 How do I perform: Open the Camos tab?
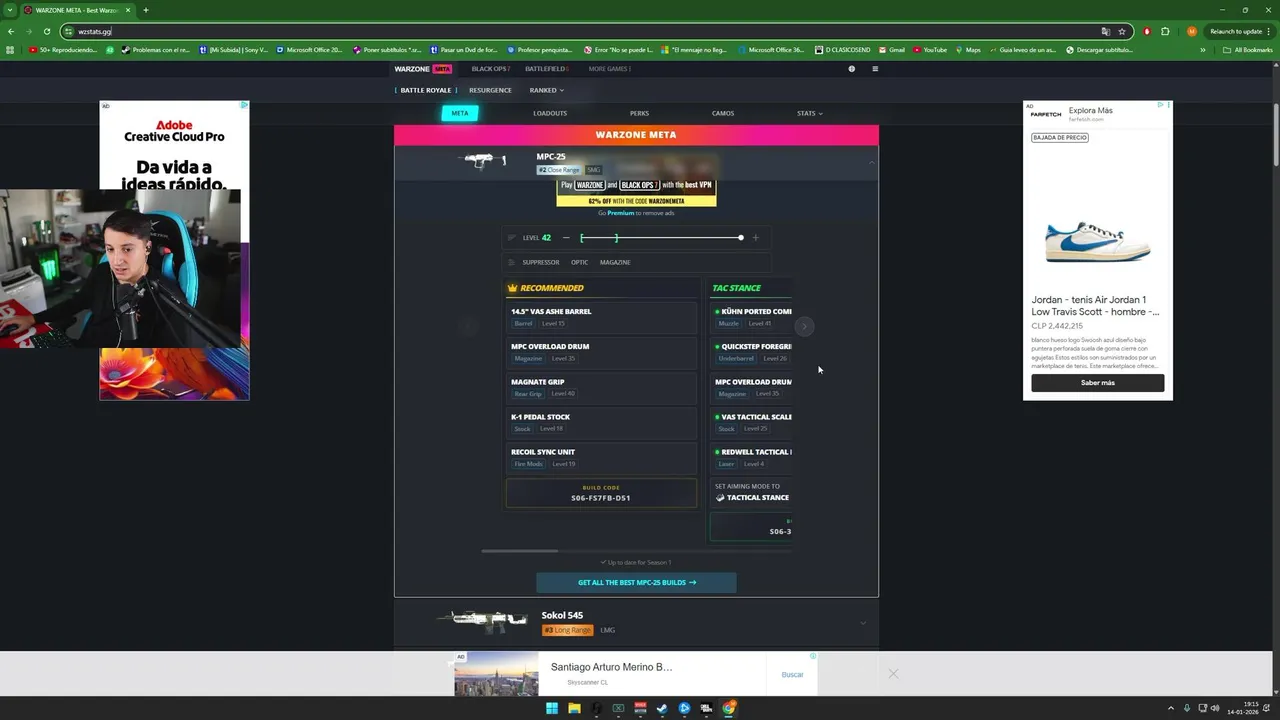(723, 113)
